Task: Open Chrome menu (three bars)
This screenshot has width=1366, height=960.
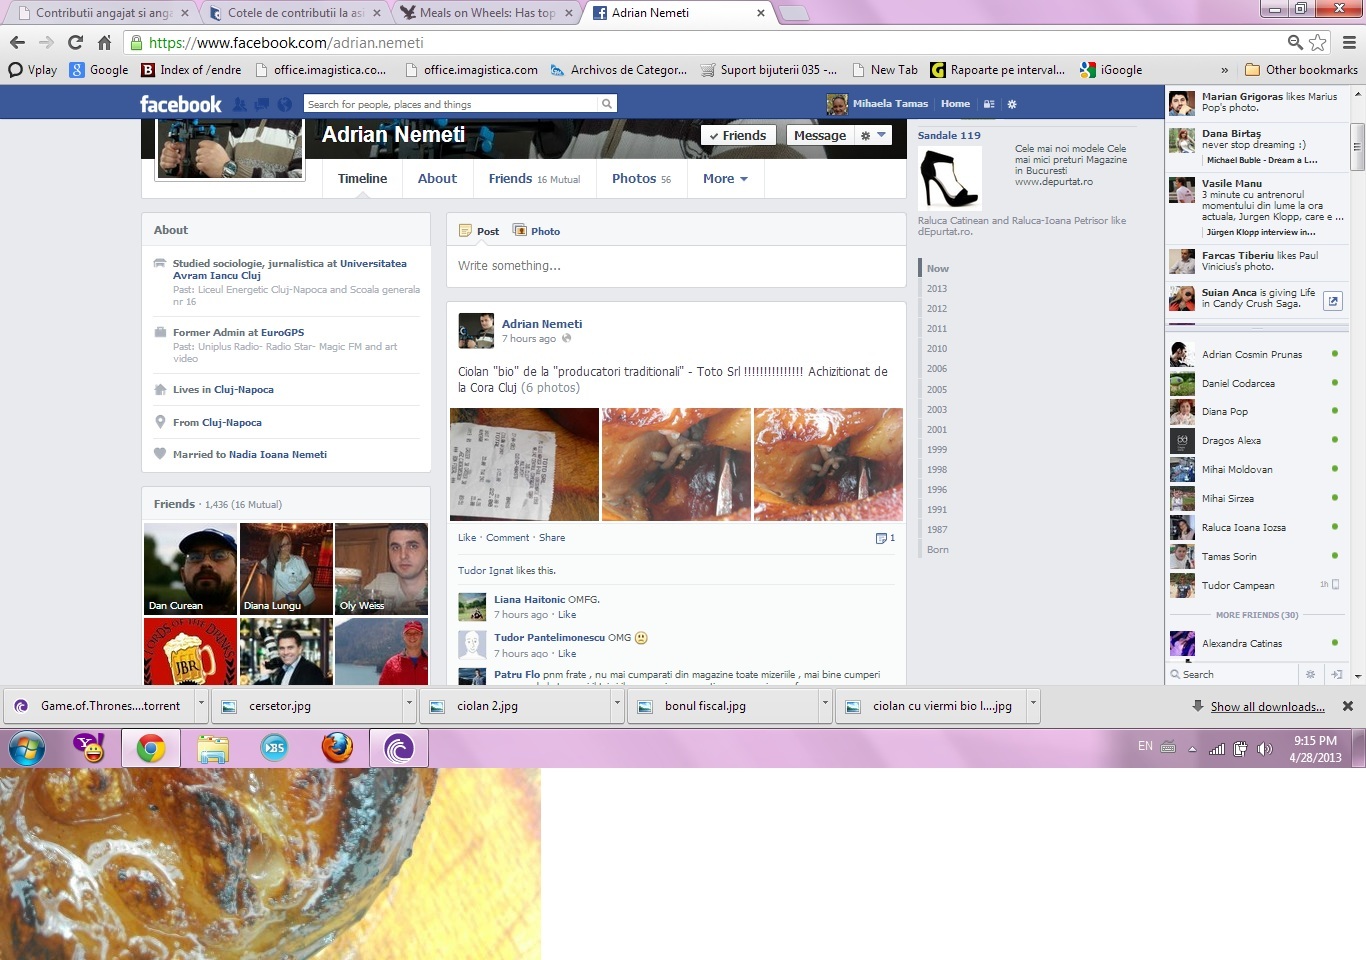Action: 1349,42
